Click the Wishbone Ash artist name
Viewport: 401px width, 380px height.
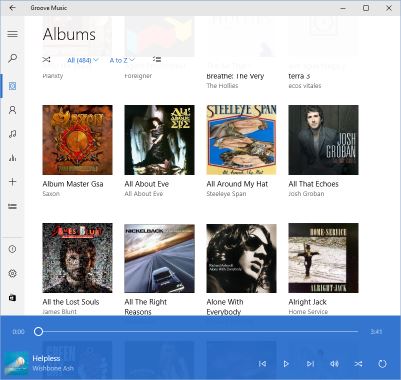(53, 369)
